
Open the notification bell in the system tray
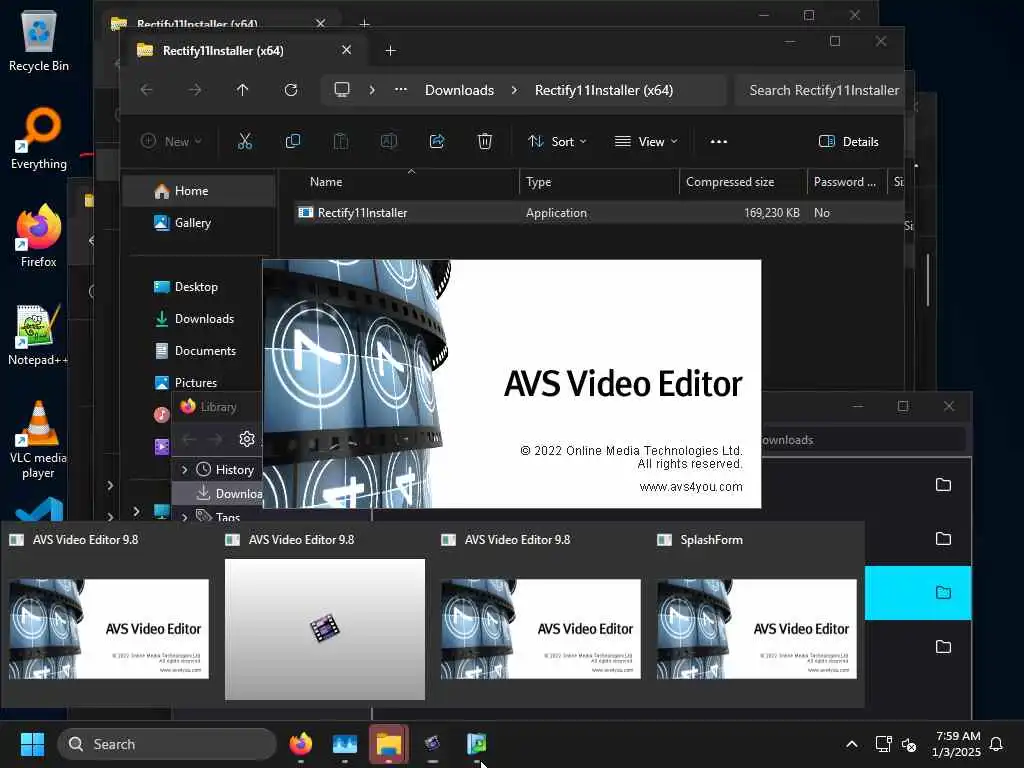coord(996,744)
